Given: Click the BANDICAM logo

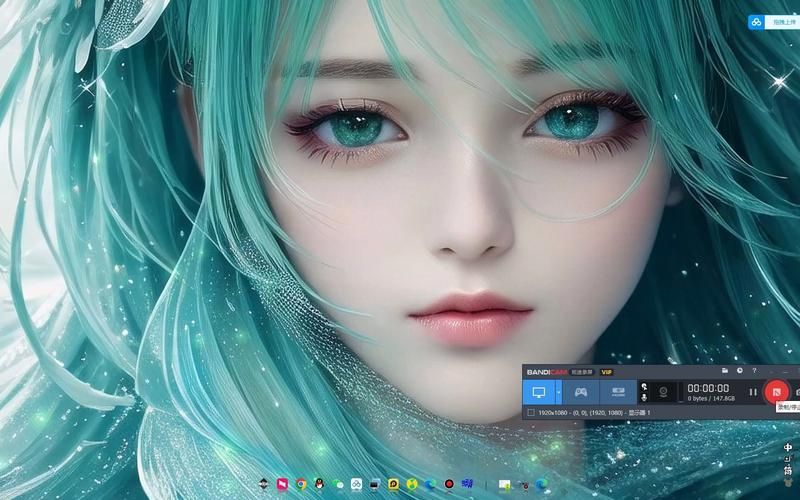Looking at the screenshot, I should pos(546,372).
